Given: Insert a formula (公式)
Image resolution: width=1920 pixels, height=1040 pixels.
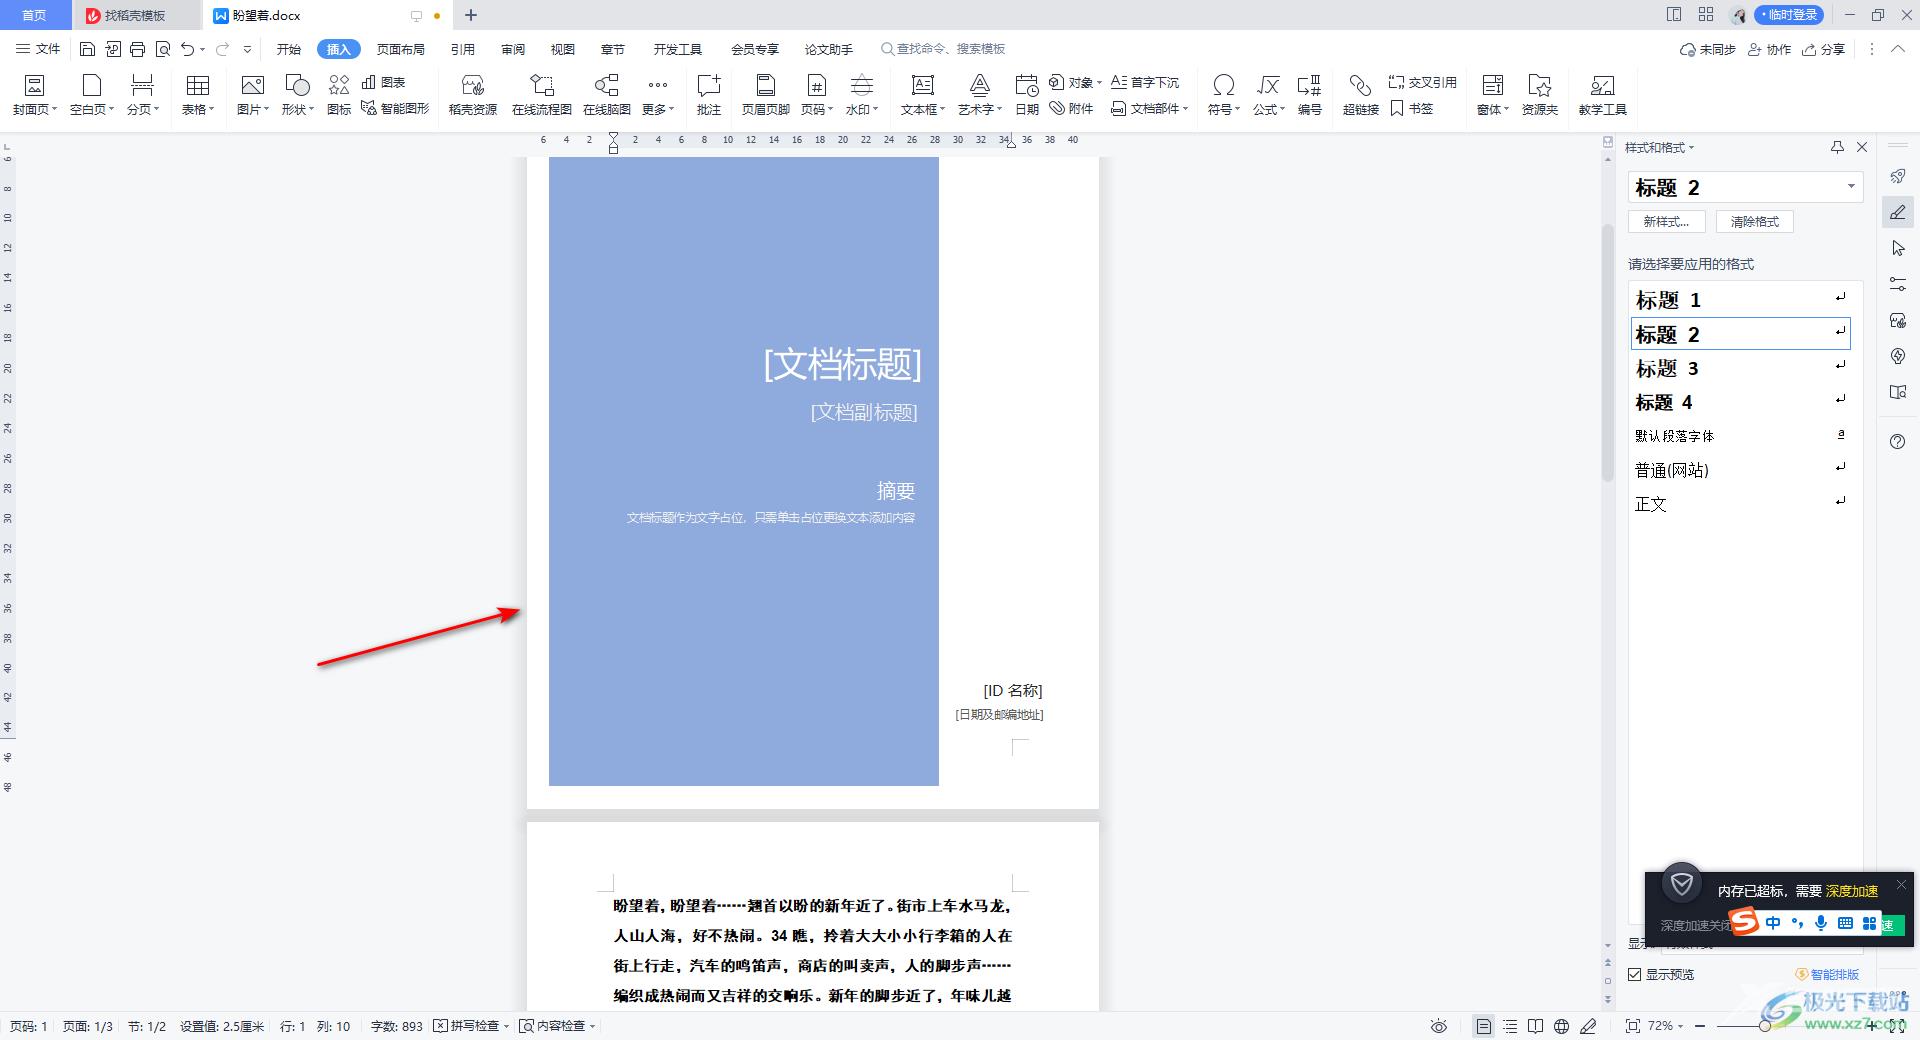Looking at the screenshot, I should click(1269, 95).
